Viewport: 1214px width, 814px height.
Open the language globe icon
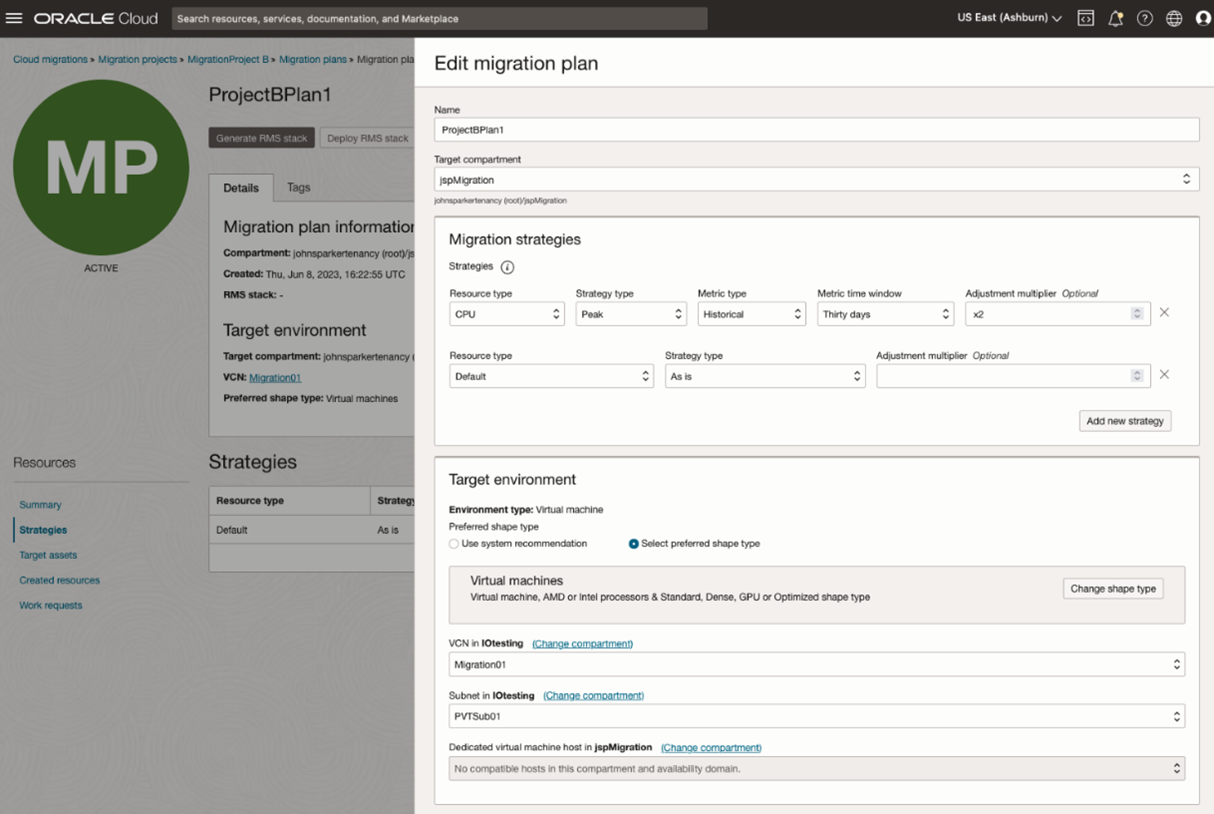(x=1173, y=17)
